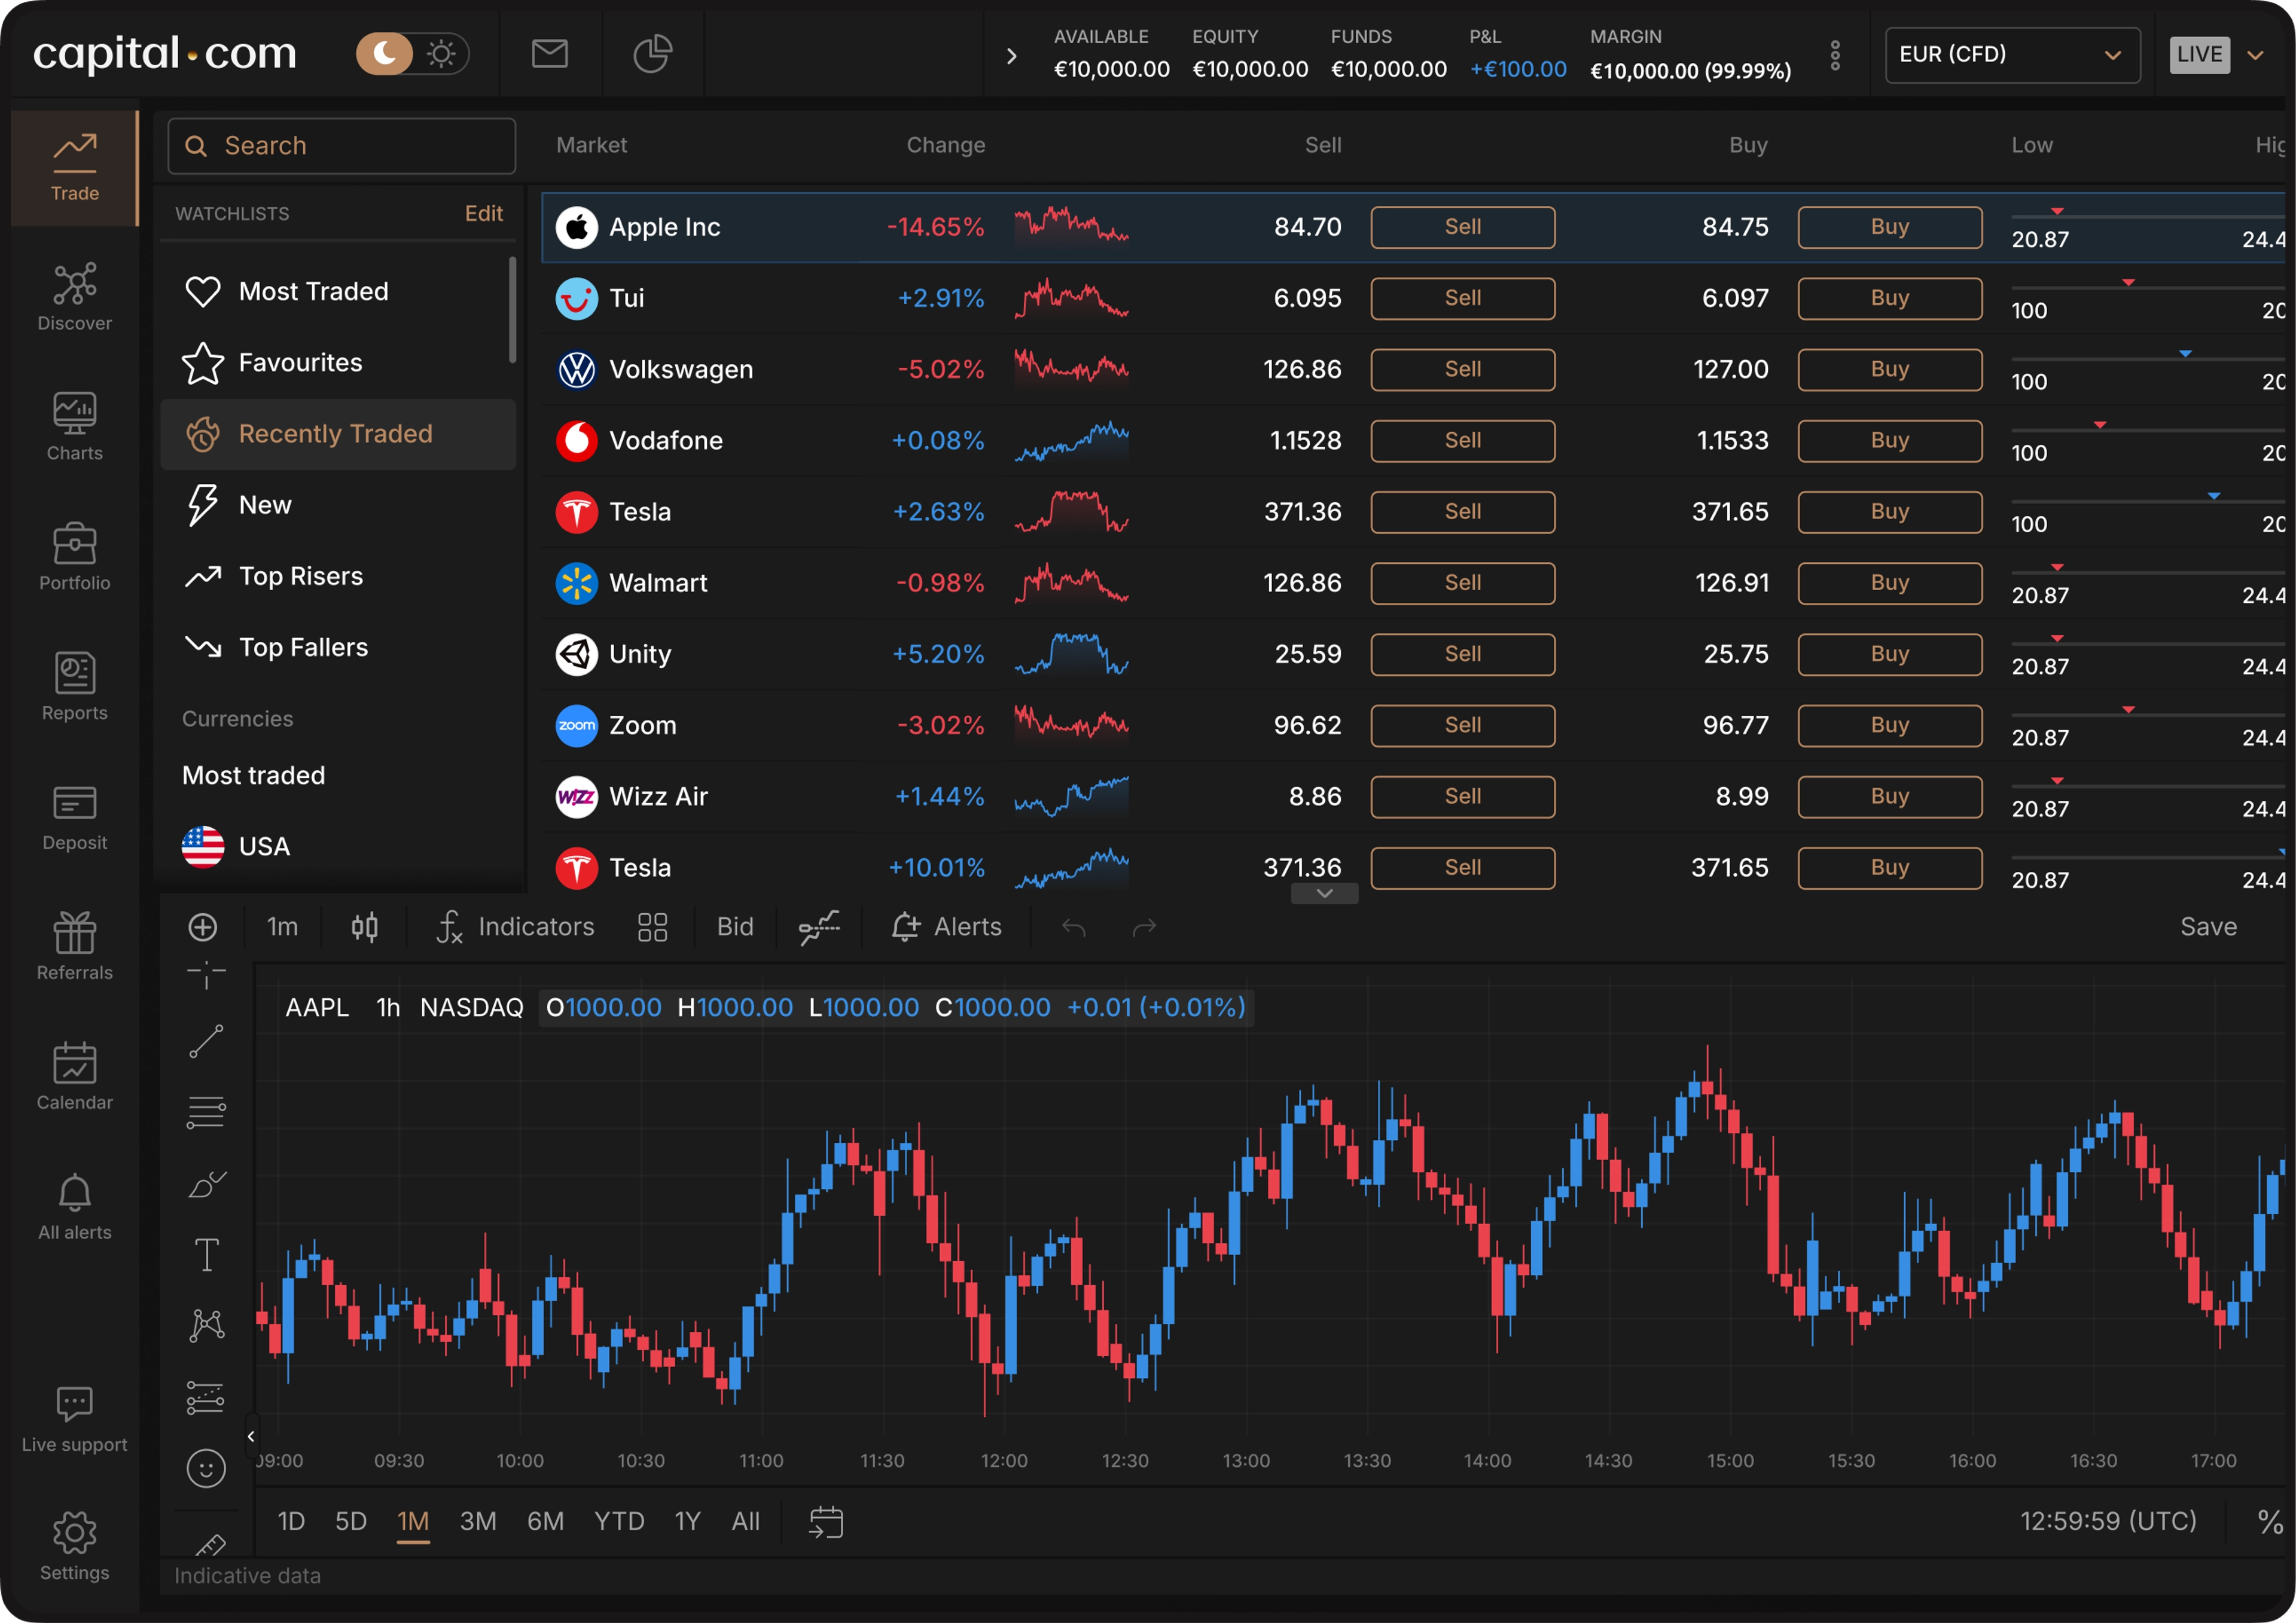Image resolution: width=2296 pixels, height=1623 pixels.
Task: Open the Trade sidebar tab
Action: (75, 168)
